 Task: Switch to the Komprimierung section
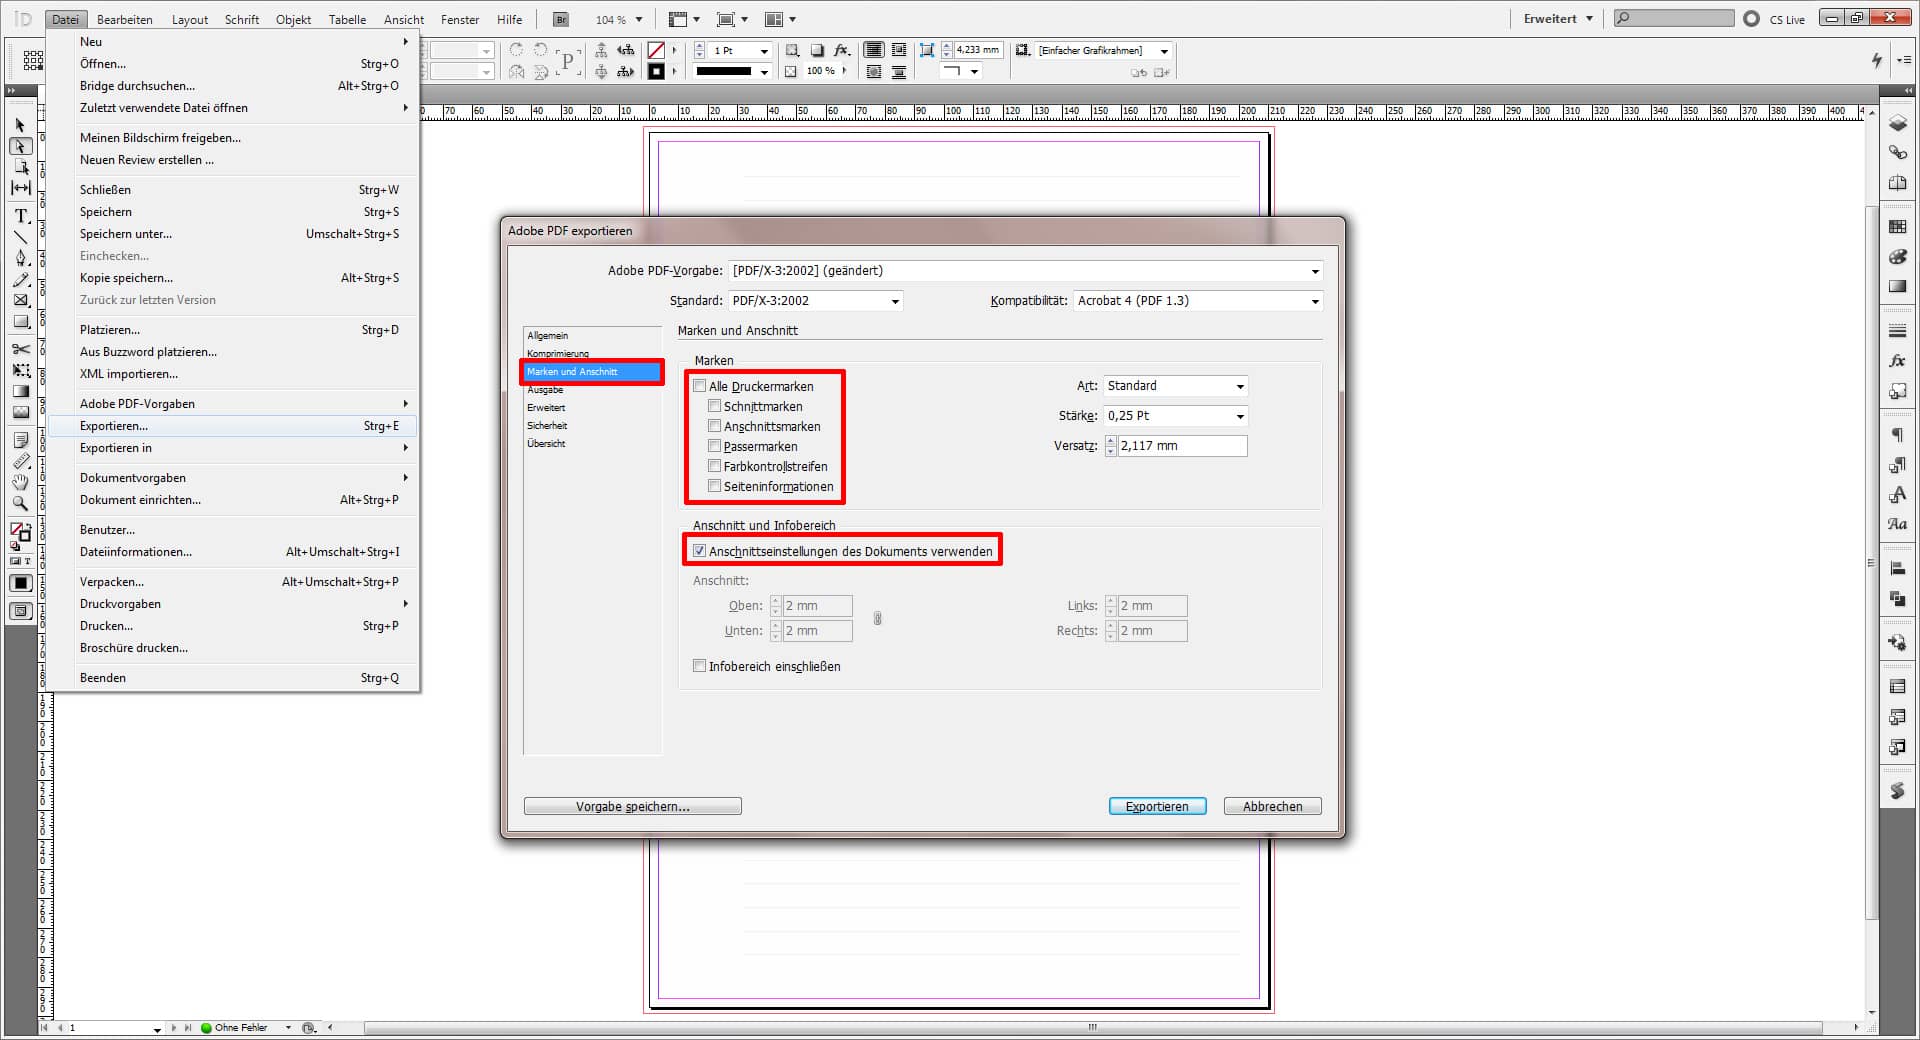[557, 353]
